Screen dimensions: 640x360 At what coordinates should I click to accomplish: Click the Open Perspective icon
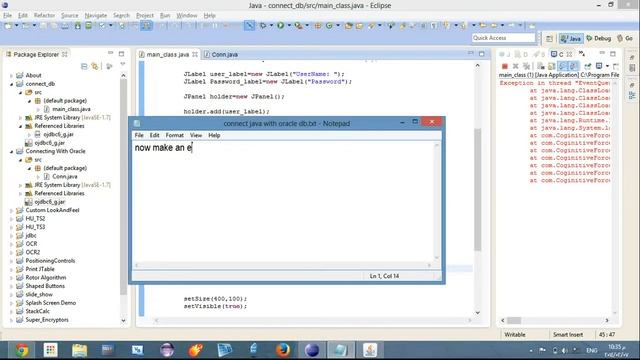click(x=549, y=38)
